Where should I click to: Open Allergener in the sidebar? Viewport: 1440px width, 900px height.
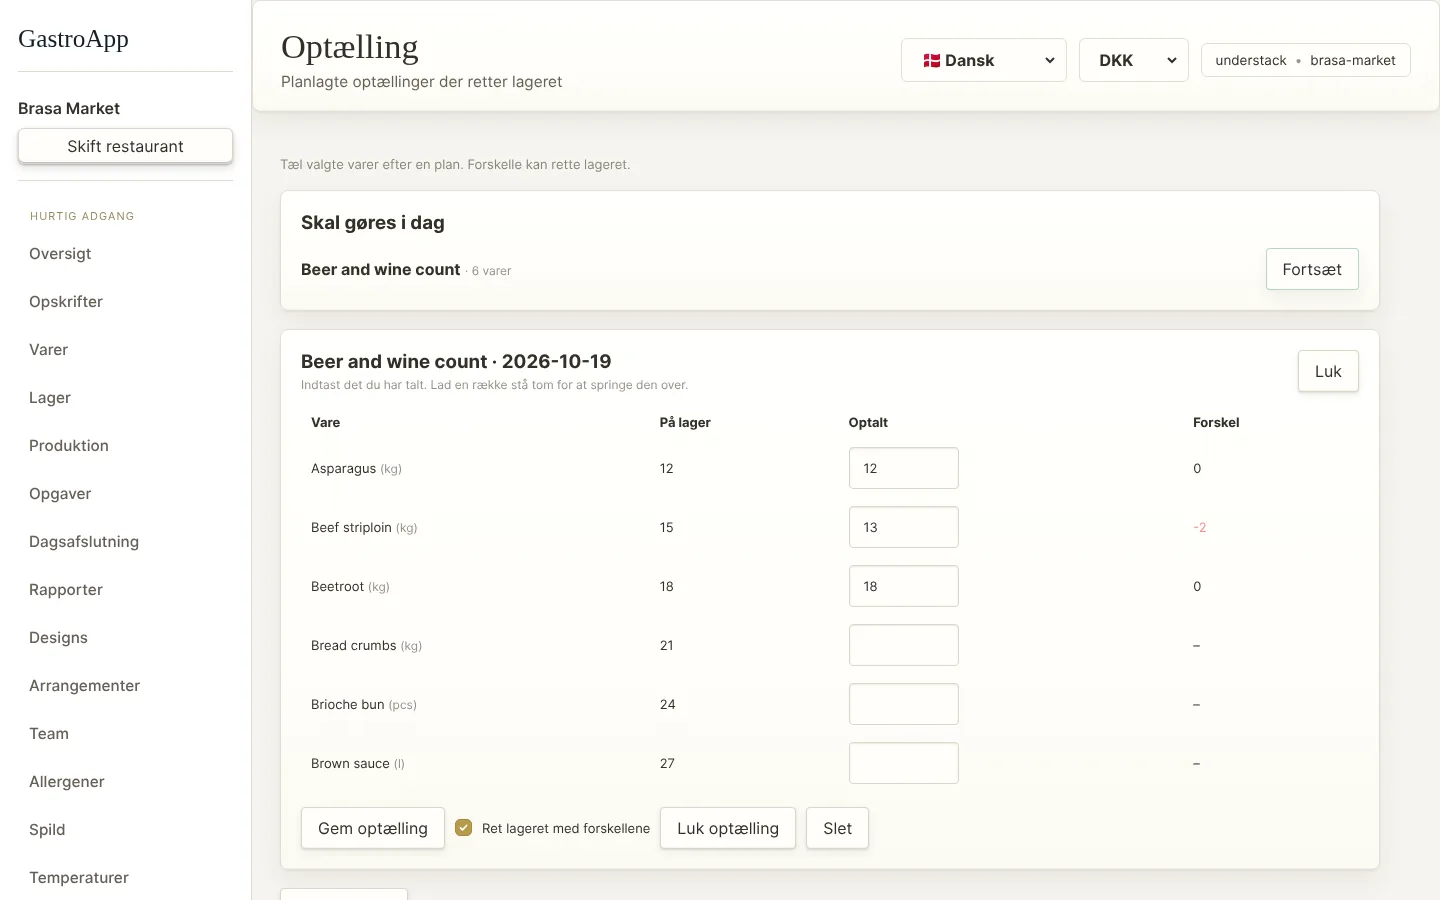(67, 782)
